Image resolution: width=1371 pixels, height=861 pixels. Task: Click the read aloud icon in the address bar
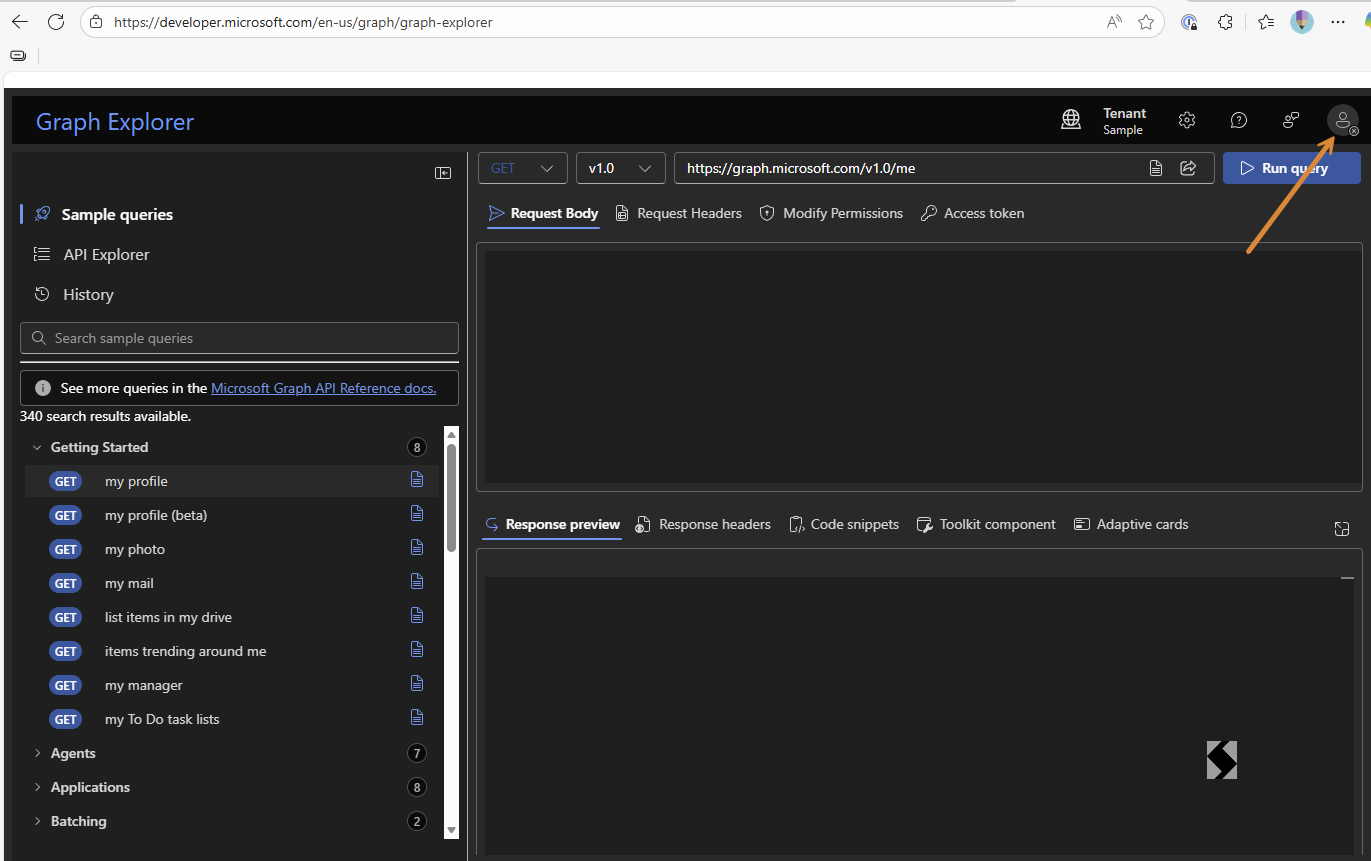pos(1114,22)
